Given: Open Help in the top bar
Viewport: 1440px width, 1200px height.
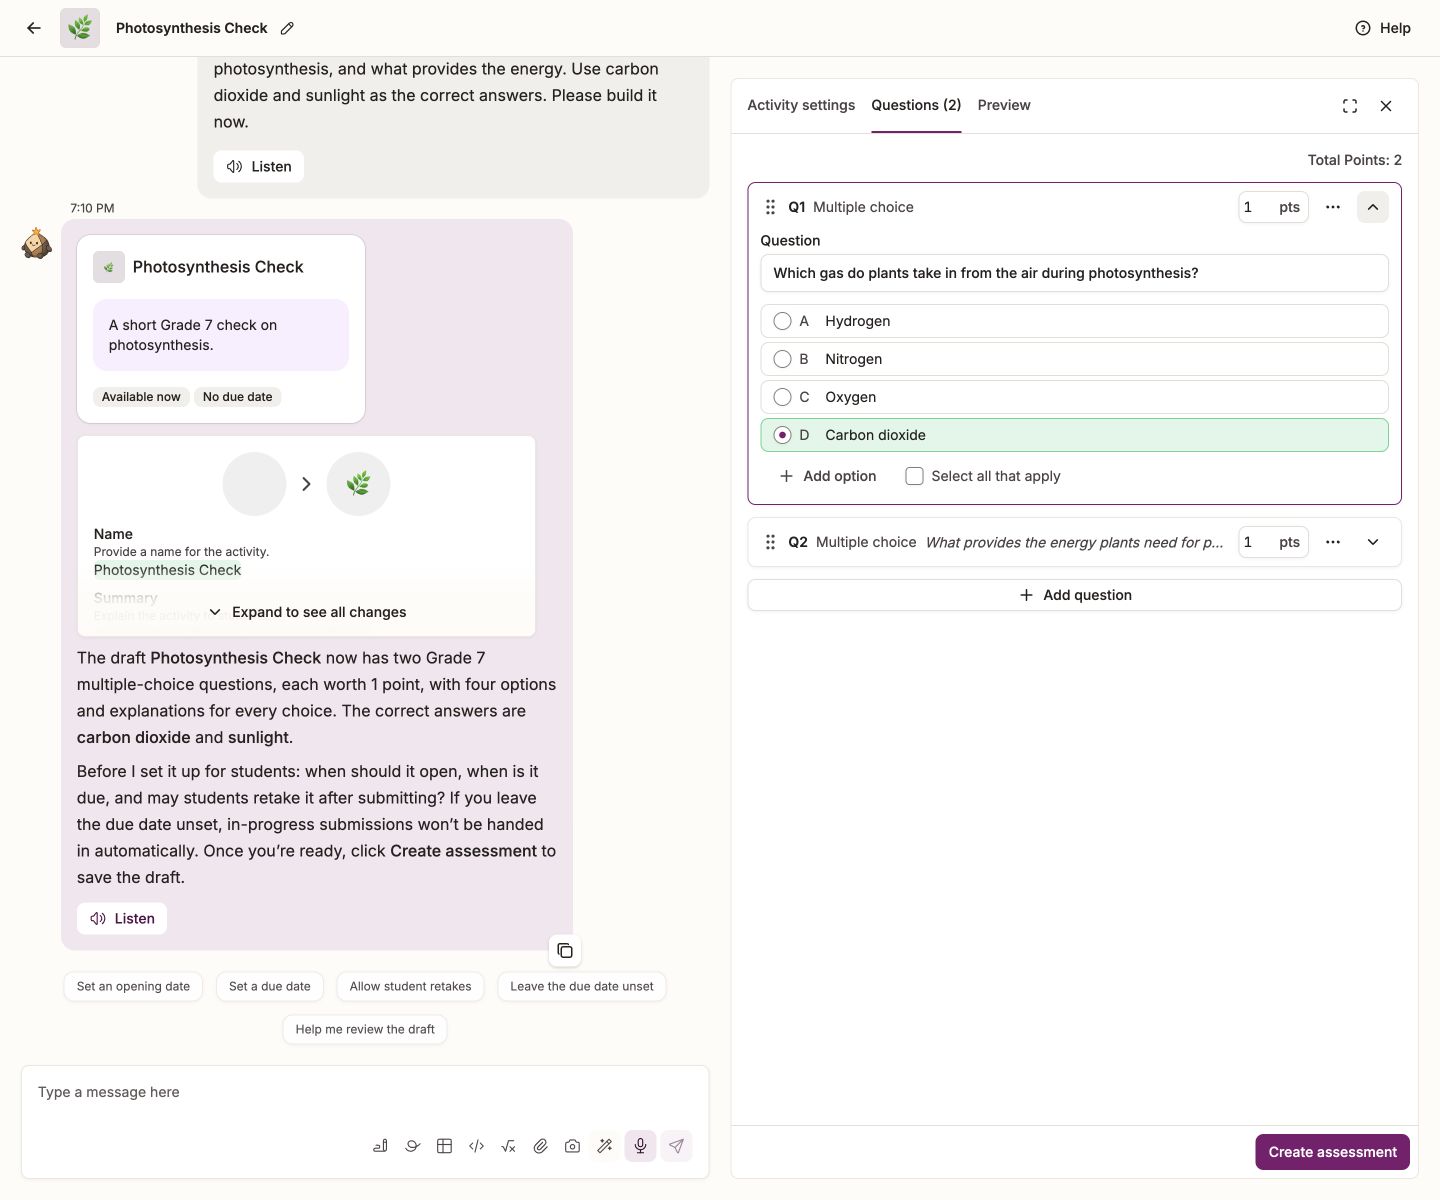Looking at the screenshot, I should click(x=1382, y=28).
